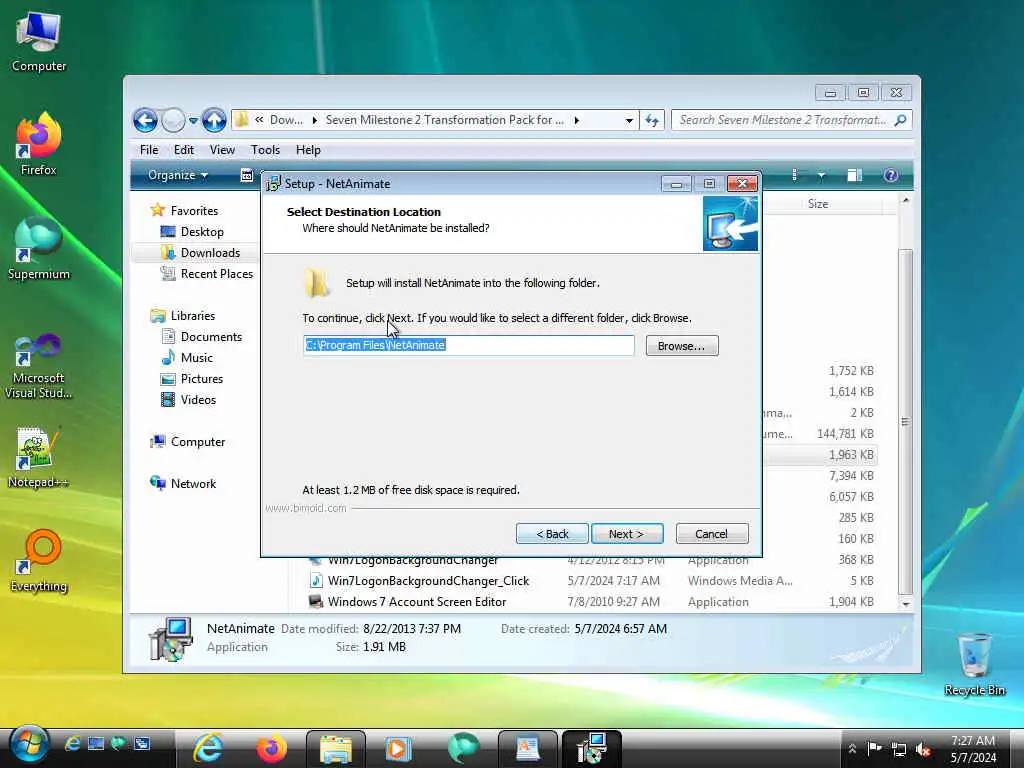Open the View menu in Explorer
The image size is (1024, 768).
pyautogui.click(x=222, y=150)
